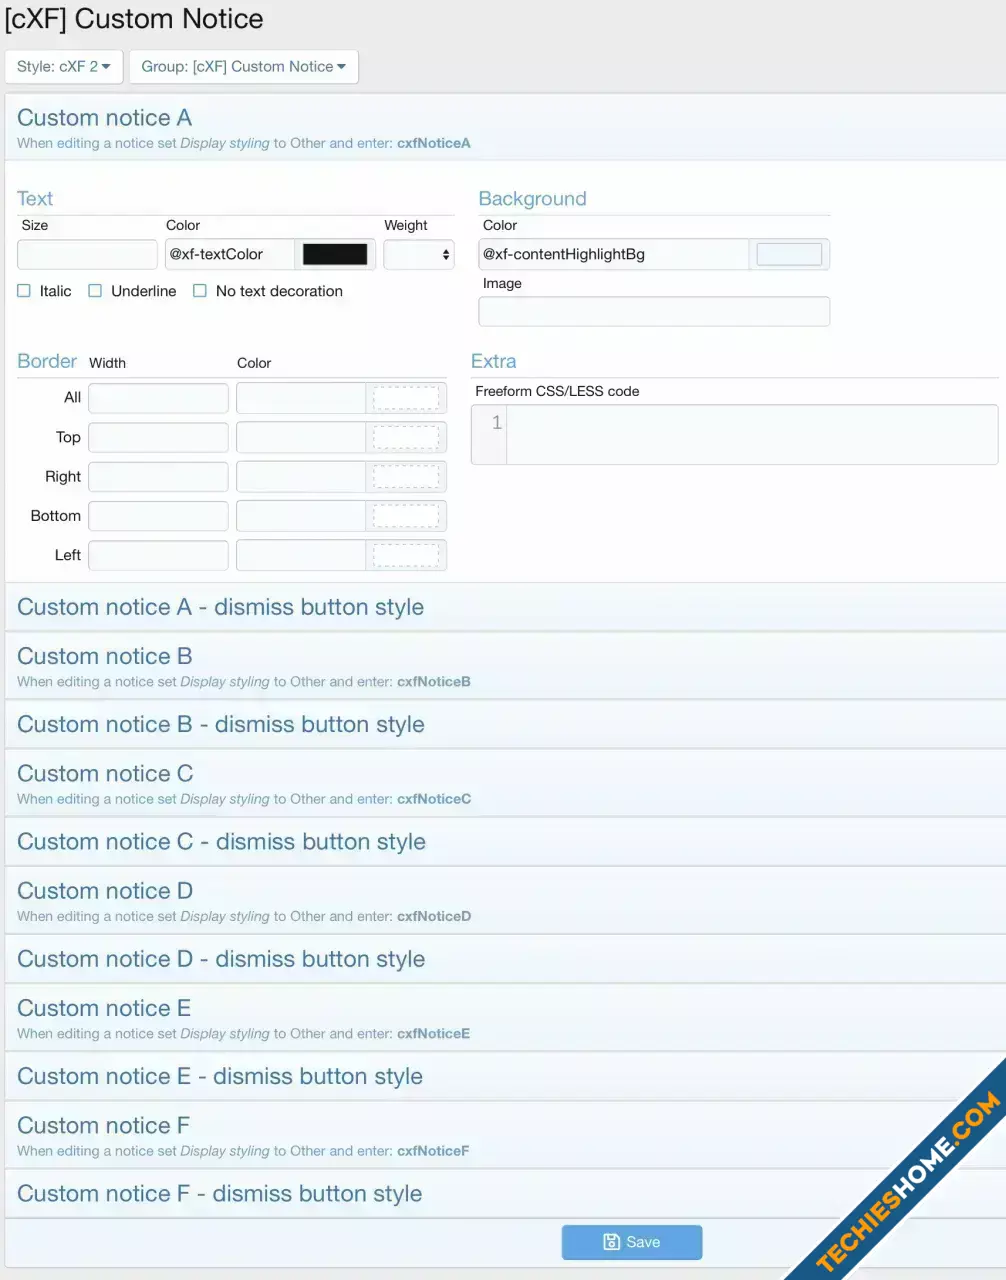Click into the Freeform CSS/LESS code editor
Image resolution: width=1006 pixels, height=1280 pixels.
(752, 434)
